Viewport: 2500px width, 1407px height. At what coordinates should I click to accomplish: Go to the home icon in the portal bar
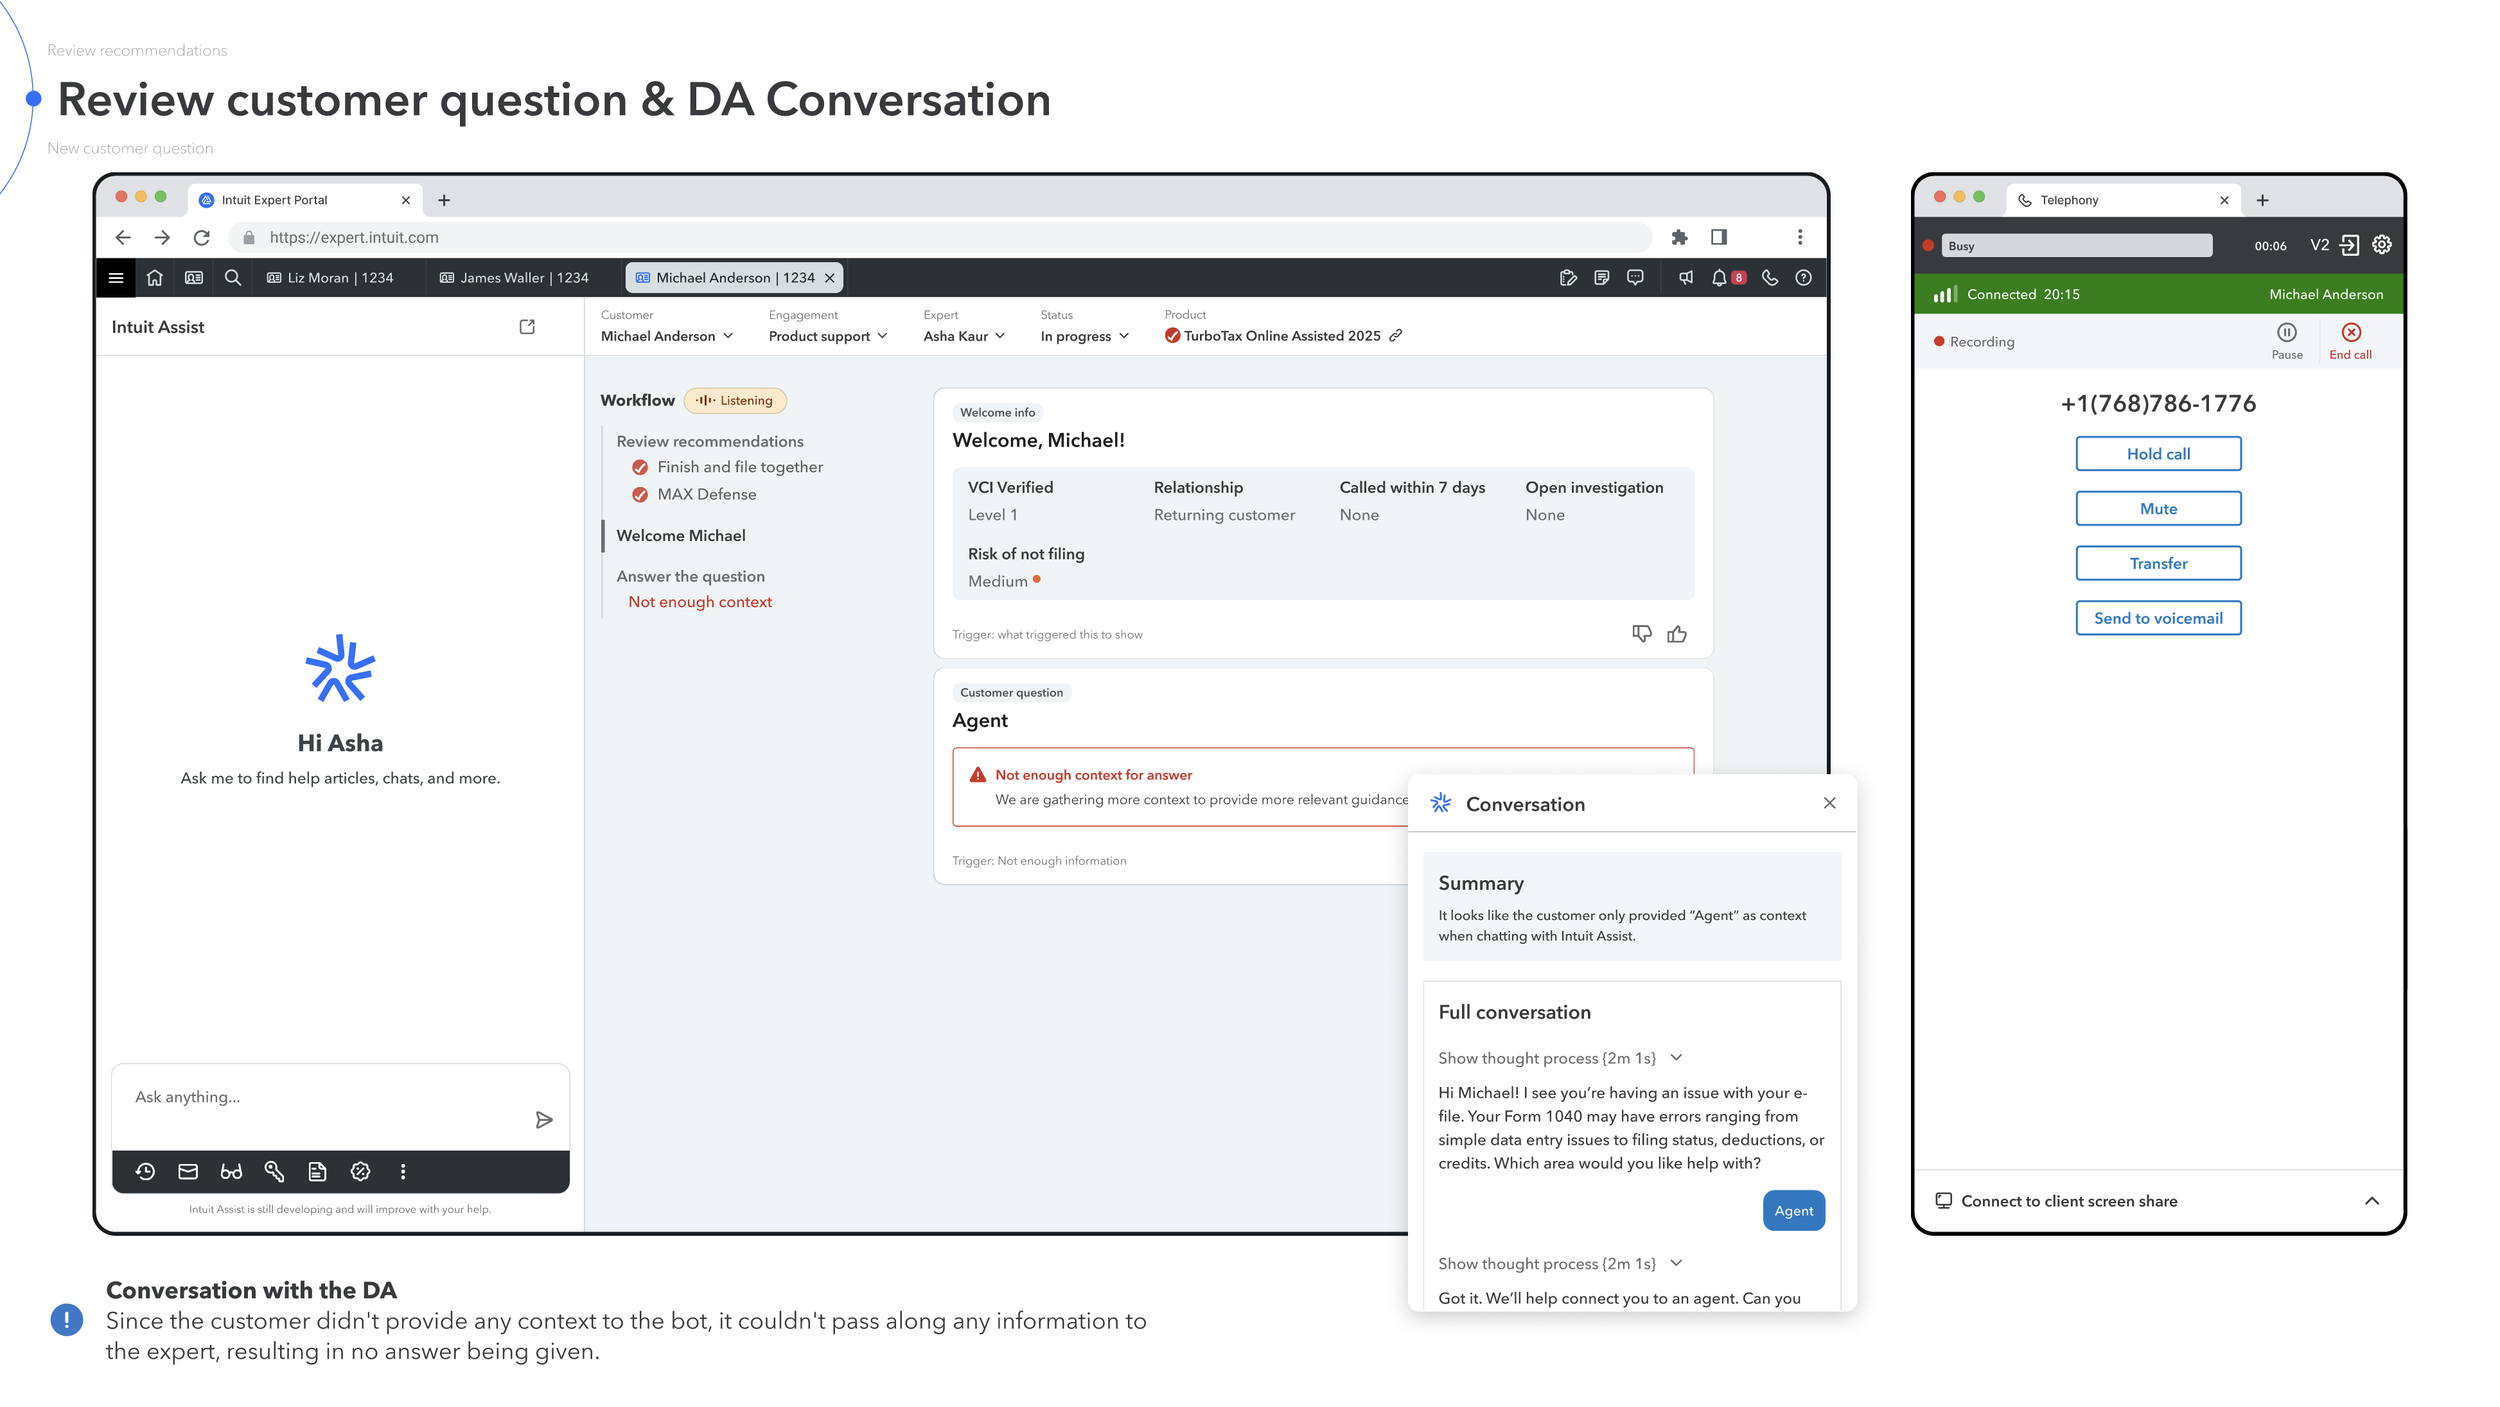pyautogui.click(x=155, y=278)
